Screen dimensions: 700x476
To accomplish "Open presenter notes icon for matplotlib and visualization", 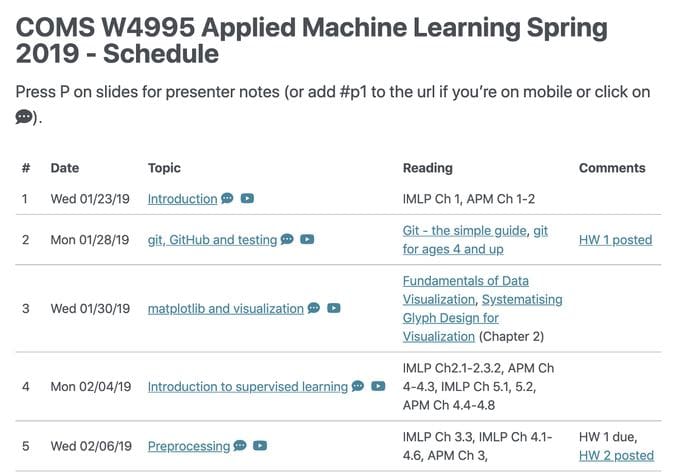I will (x=314, y=308).
